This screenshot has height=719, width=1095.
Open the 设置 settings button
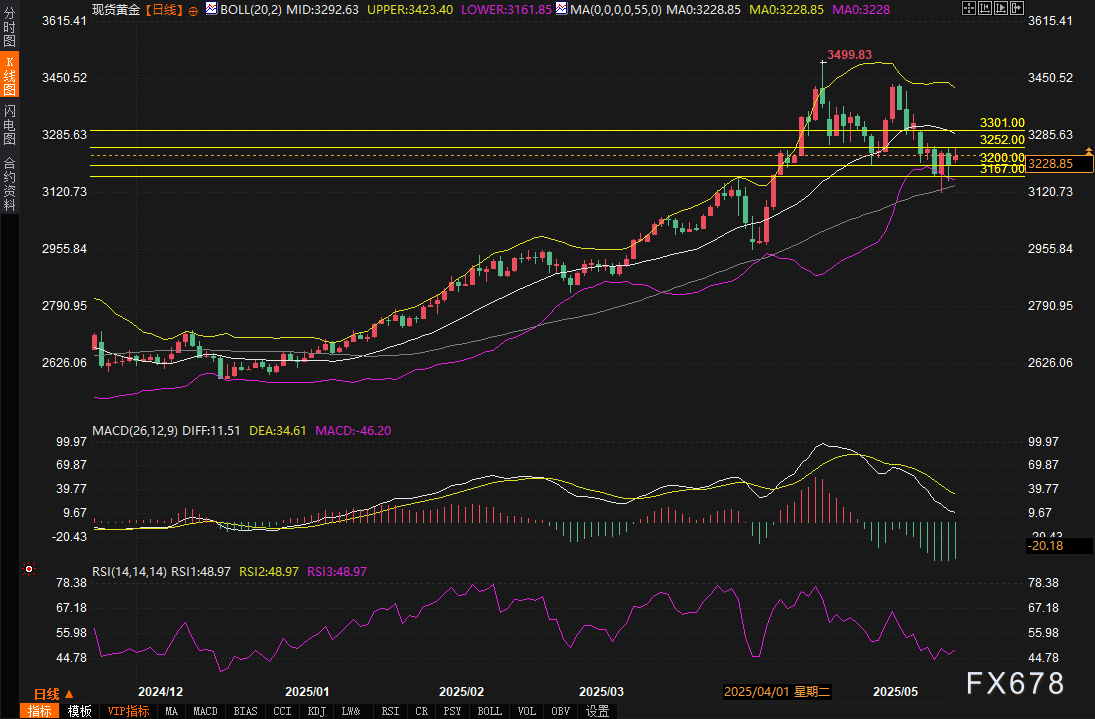597,711
